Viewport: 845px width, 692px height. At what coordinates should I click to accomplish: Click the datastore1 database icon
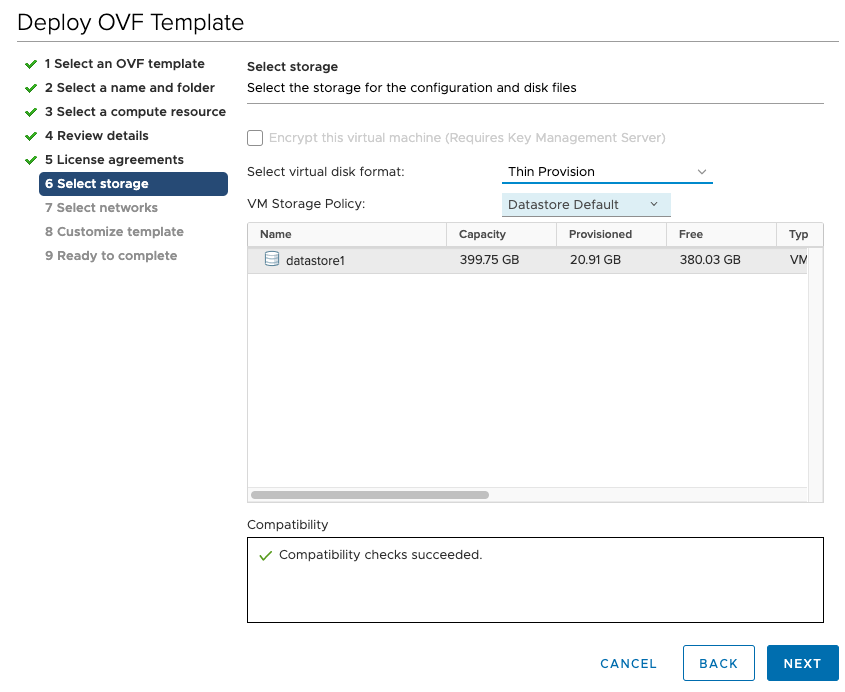tap(272, 259)
